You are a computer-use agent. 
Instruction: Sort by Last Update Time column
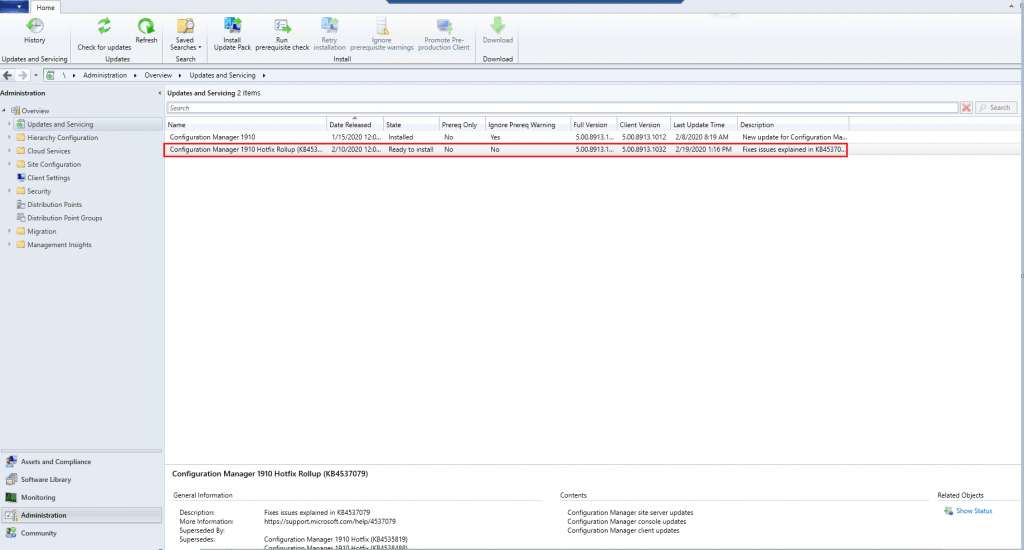point(703,125)
